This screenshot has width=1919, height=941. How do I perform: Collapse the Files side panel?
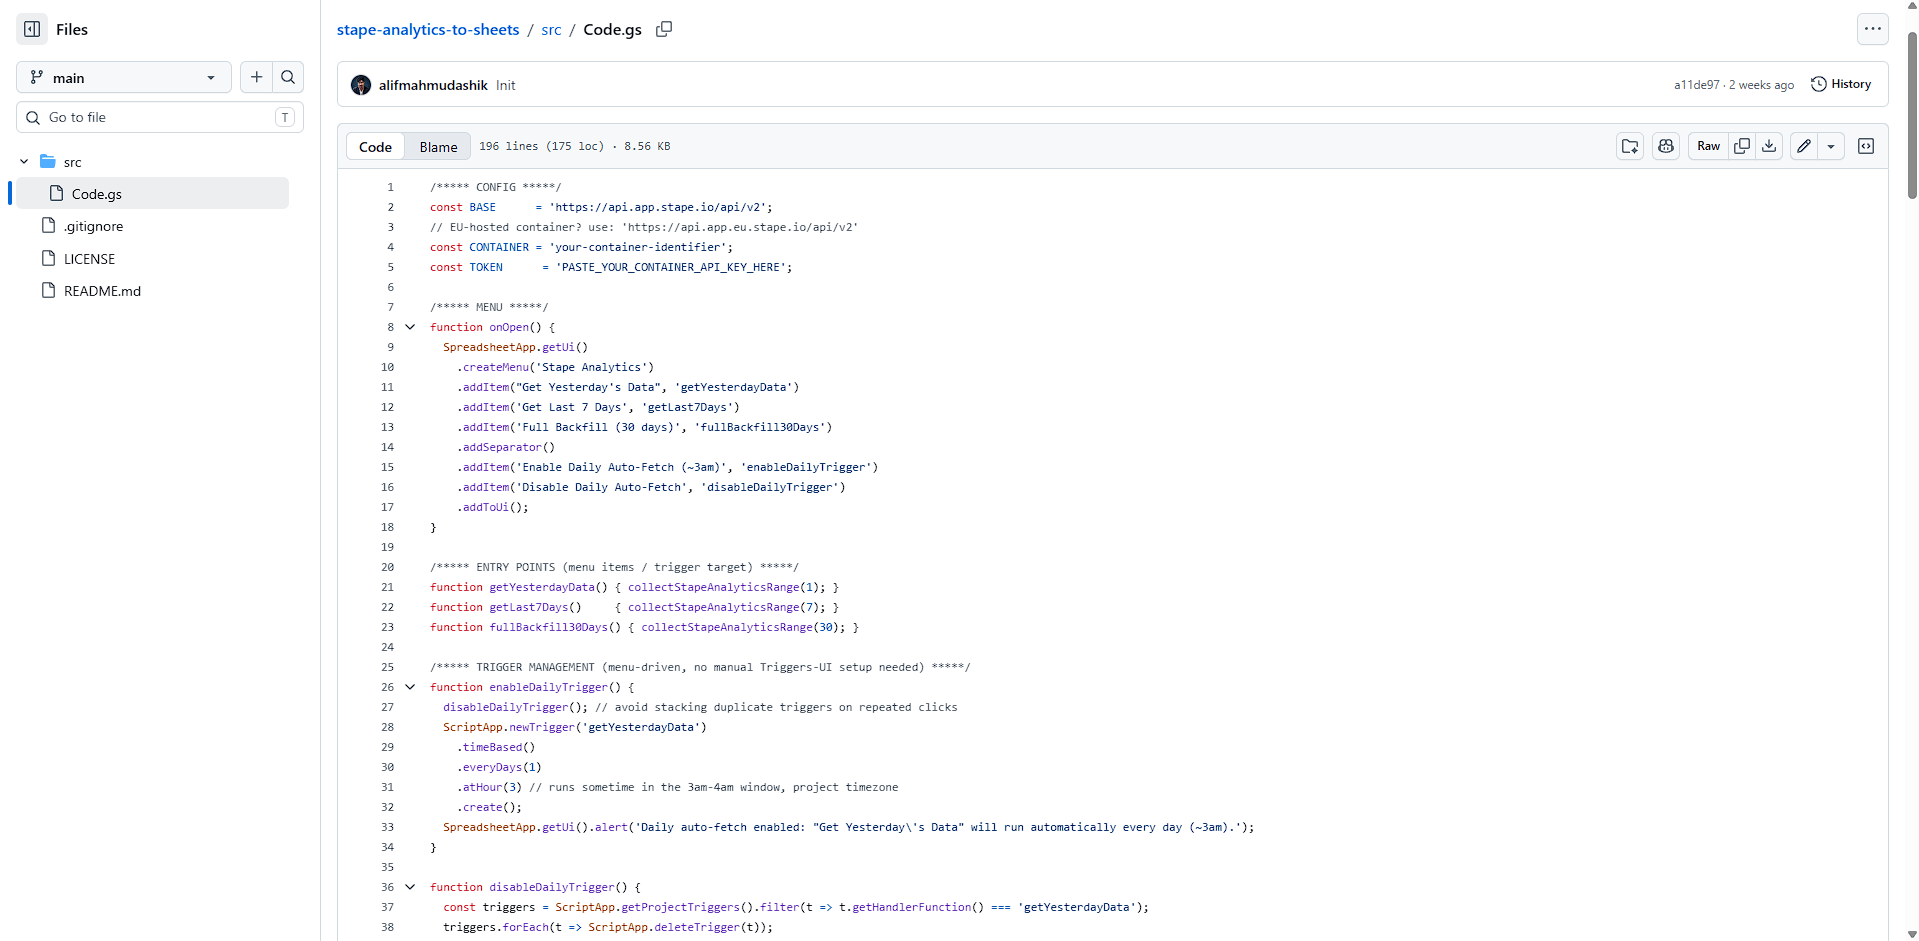32,29
